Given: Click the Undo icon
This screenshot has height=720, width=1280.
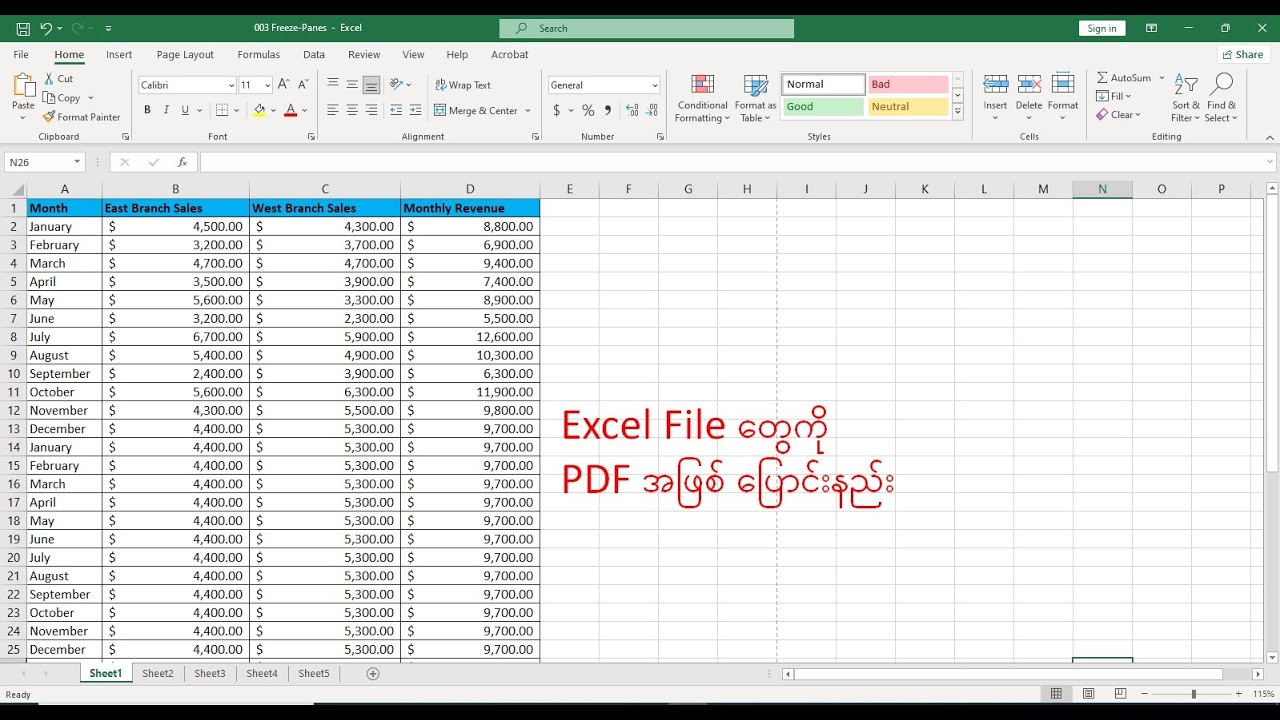Looking at the screenshot, I should click(46, 28).
